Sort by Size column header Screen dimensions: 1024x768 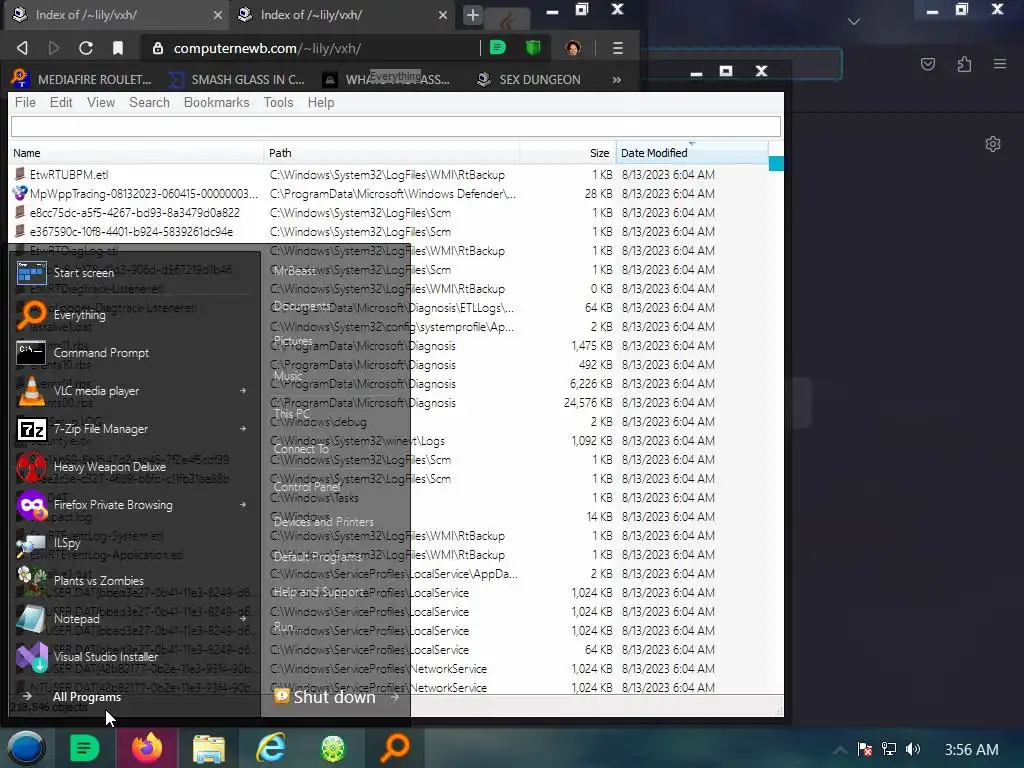(x=568, y=153)
